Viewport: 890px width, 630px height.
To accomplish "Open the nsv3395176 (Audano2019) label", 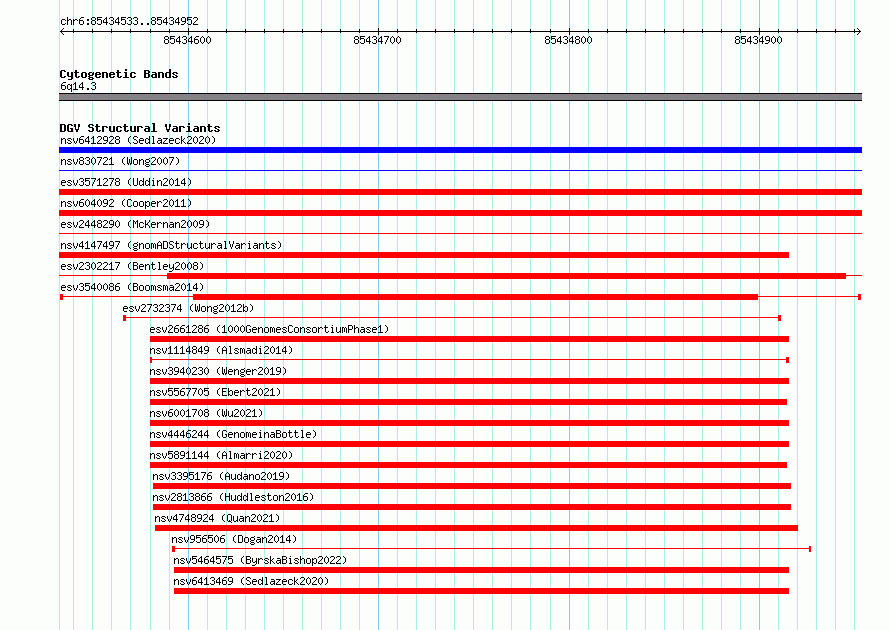I will (221, 476).
